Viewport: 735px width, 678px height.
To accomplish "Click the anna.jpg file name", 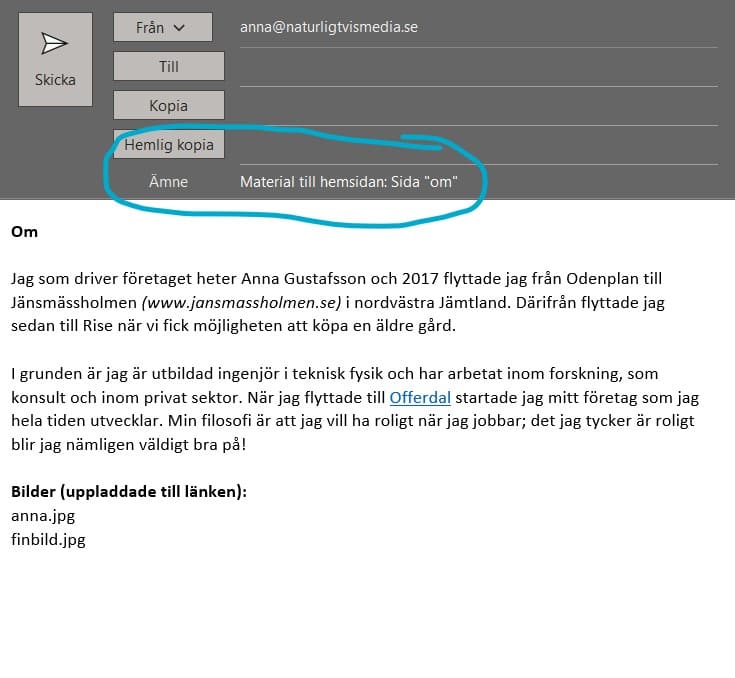I will [x=43, y=517].
